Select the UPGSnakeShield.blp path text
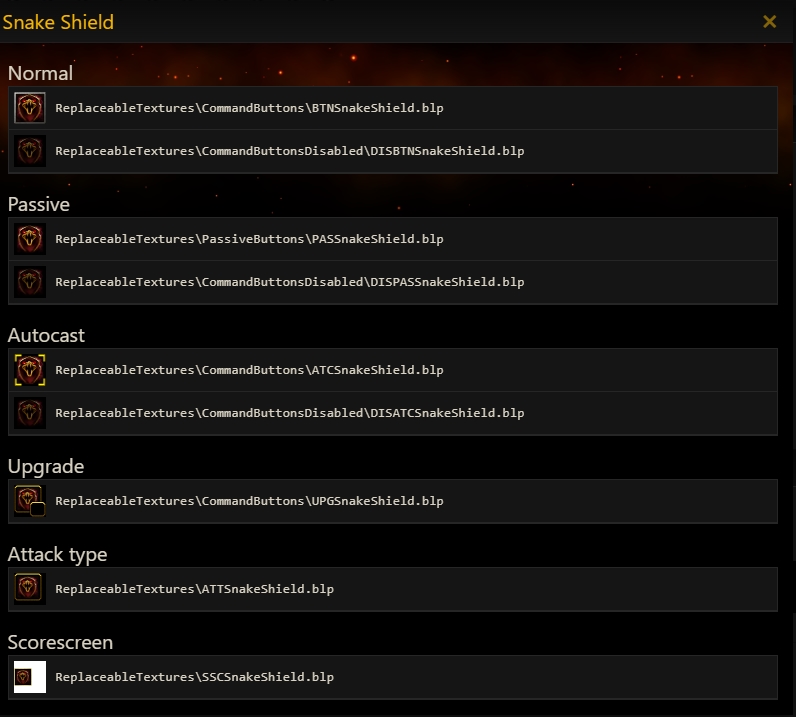 pos(249,502)
